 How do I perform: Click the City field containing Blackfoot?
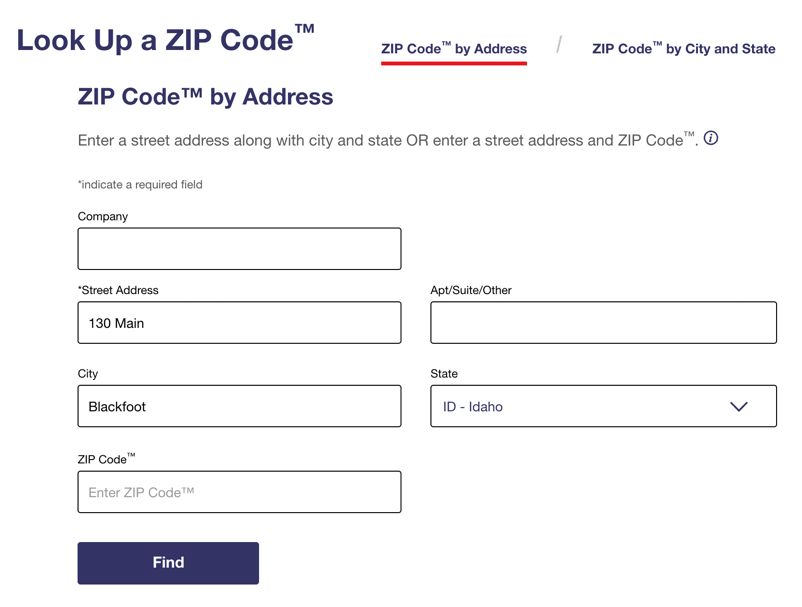239,406
